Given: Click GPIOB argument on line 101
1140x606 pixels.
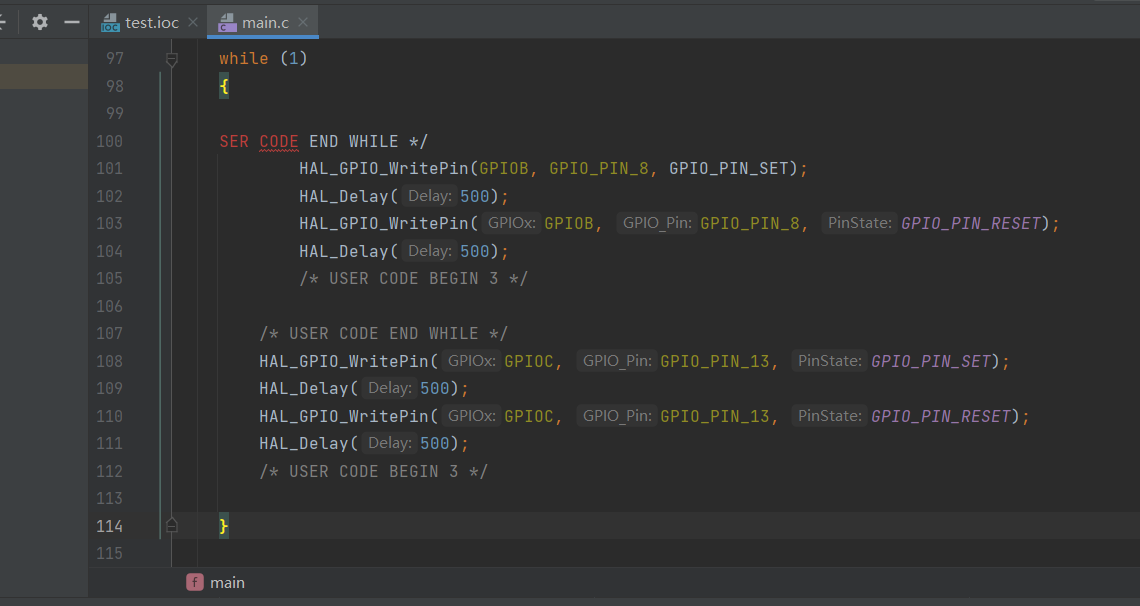Looking at the screenshot, I should click(504, 169).
